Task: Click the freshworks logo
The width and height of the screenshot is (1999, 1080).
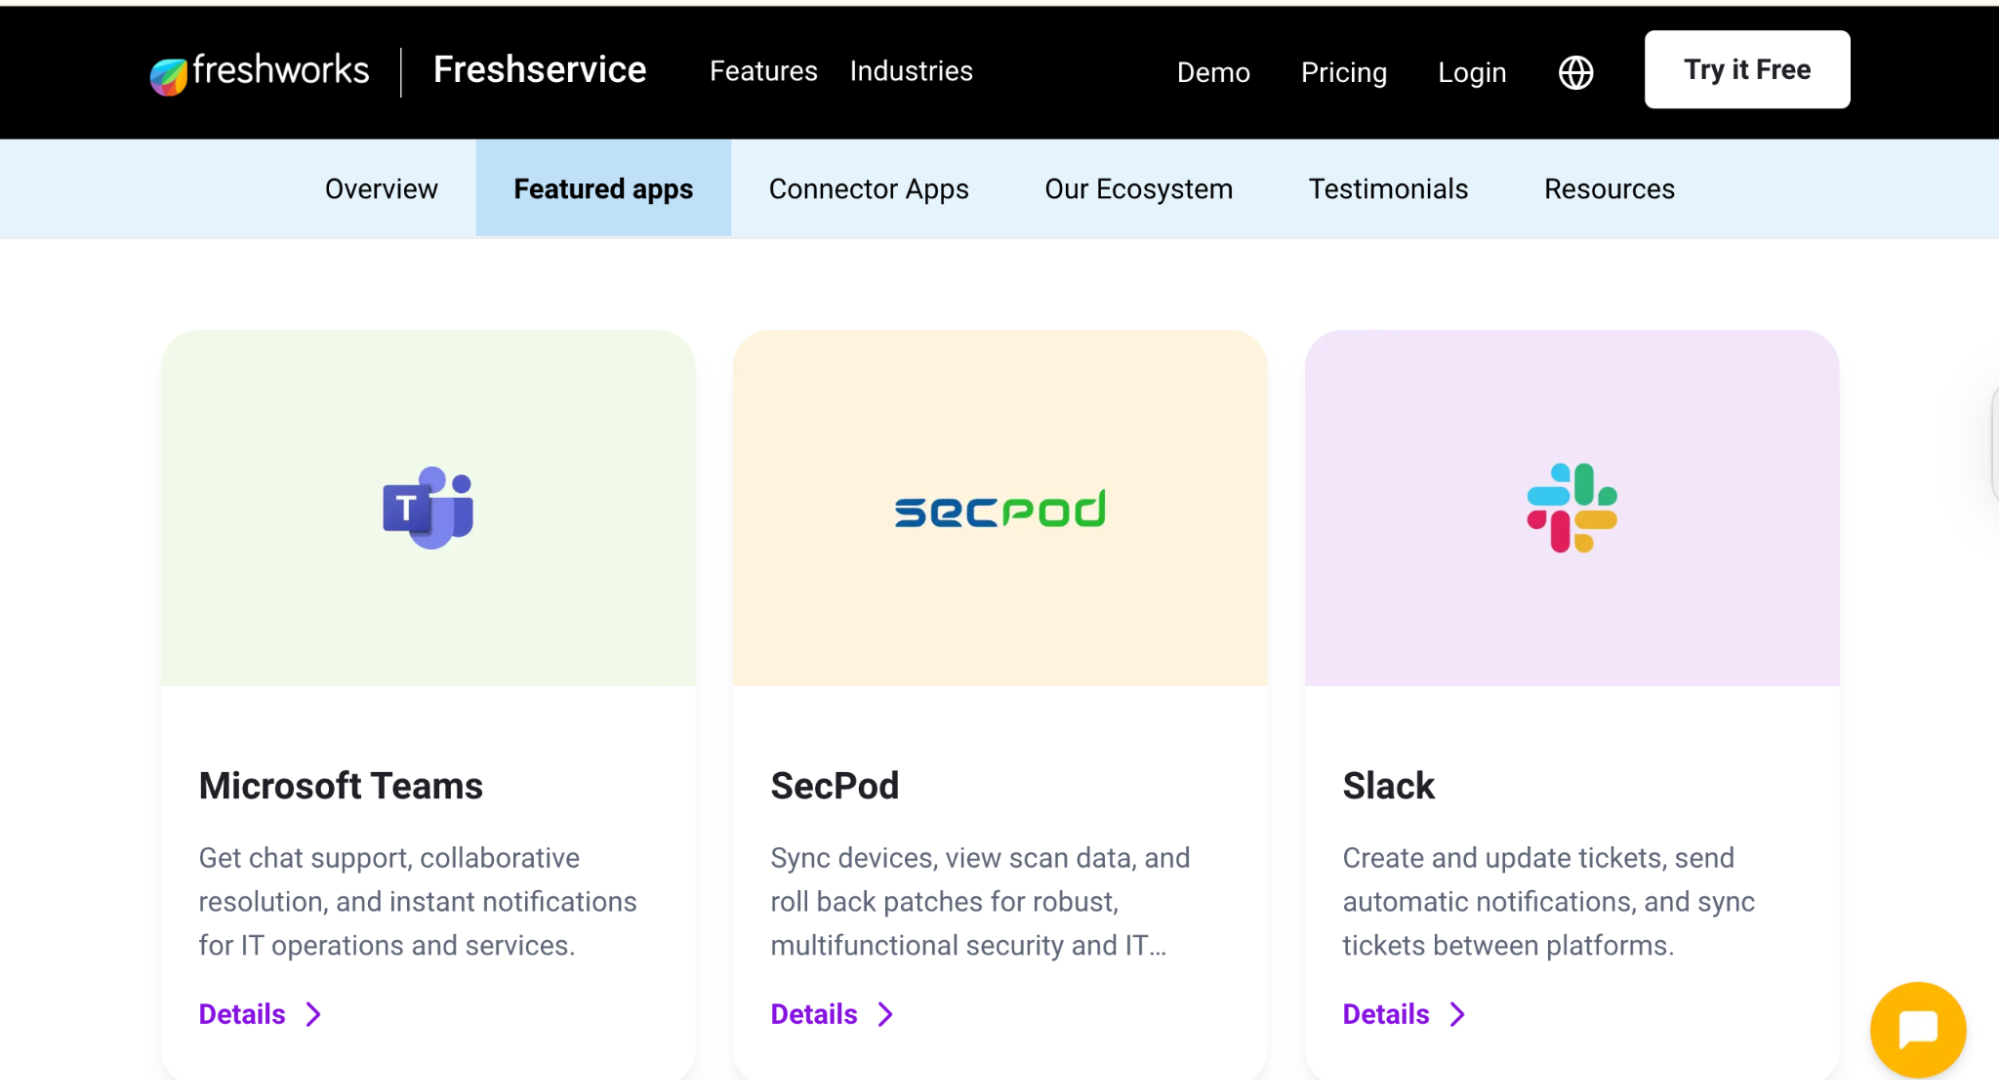Action: point(259,72)
